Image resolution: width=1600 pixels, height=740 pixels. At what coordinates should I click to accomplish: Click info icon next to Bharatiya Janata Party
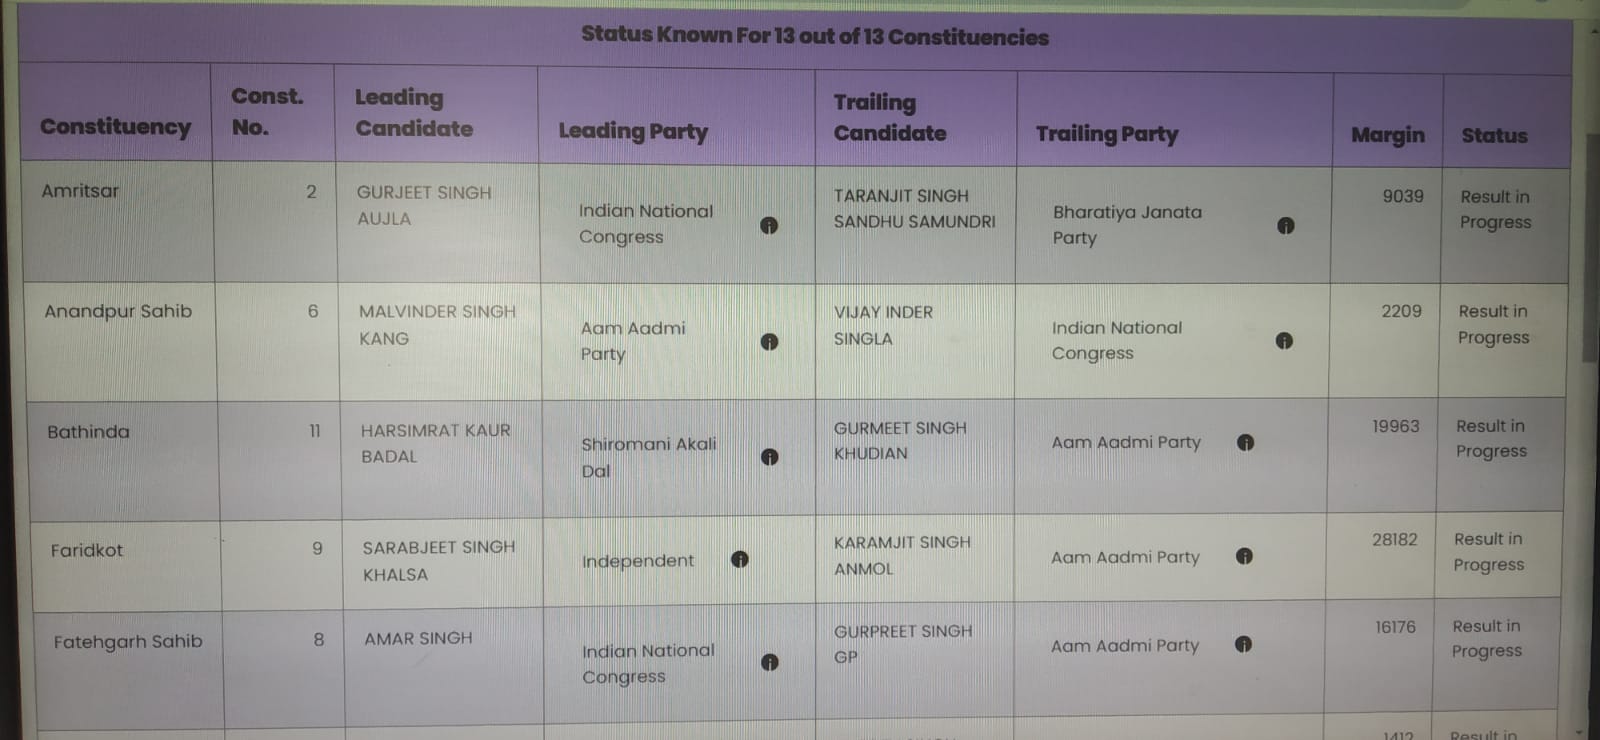pyautogui.click(x=1286, y=226)
